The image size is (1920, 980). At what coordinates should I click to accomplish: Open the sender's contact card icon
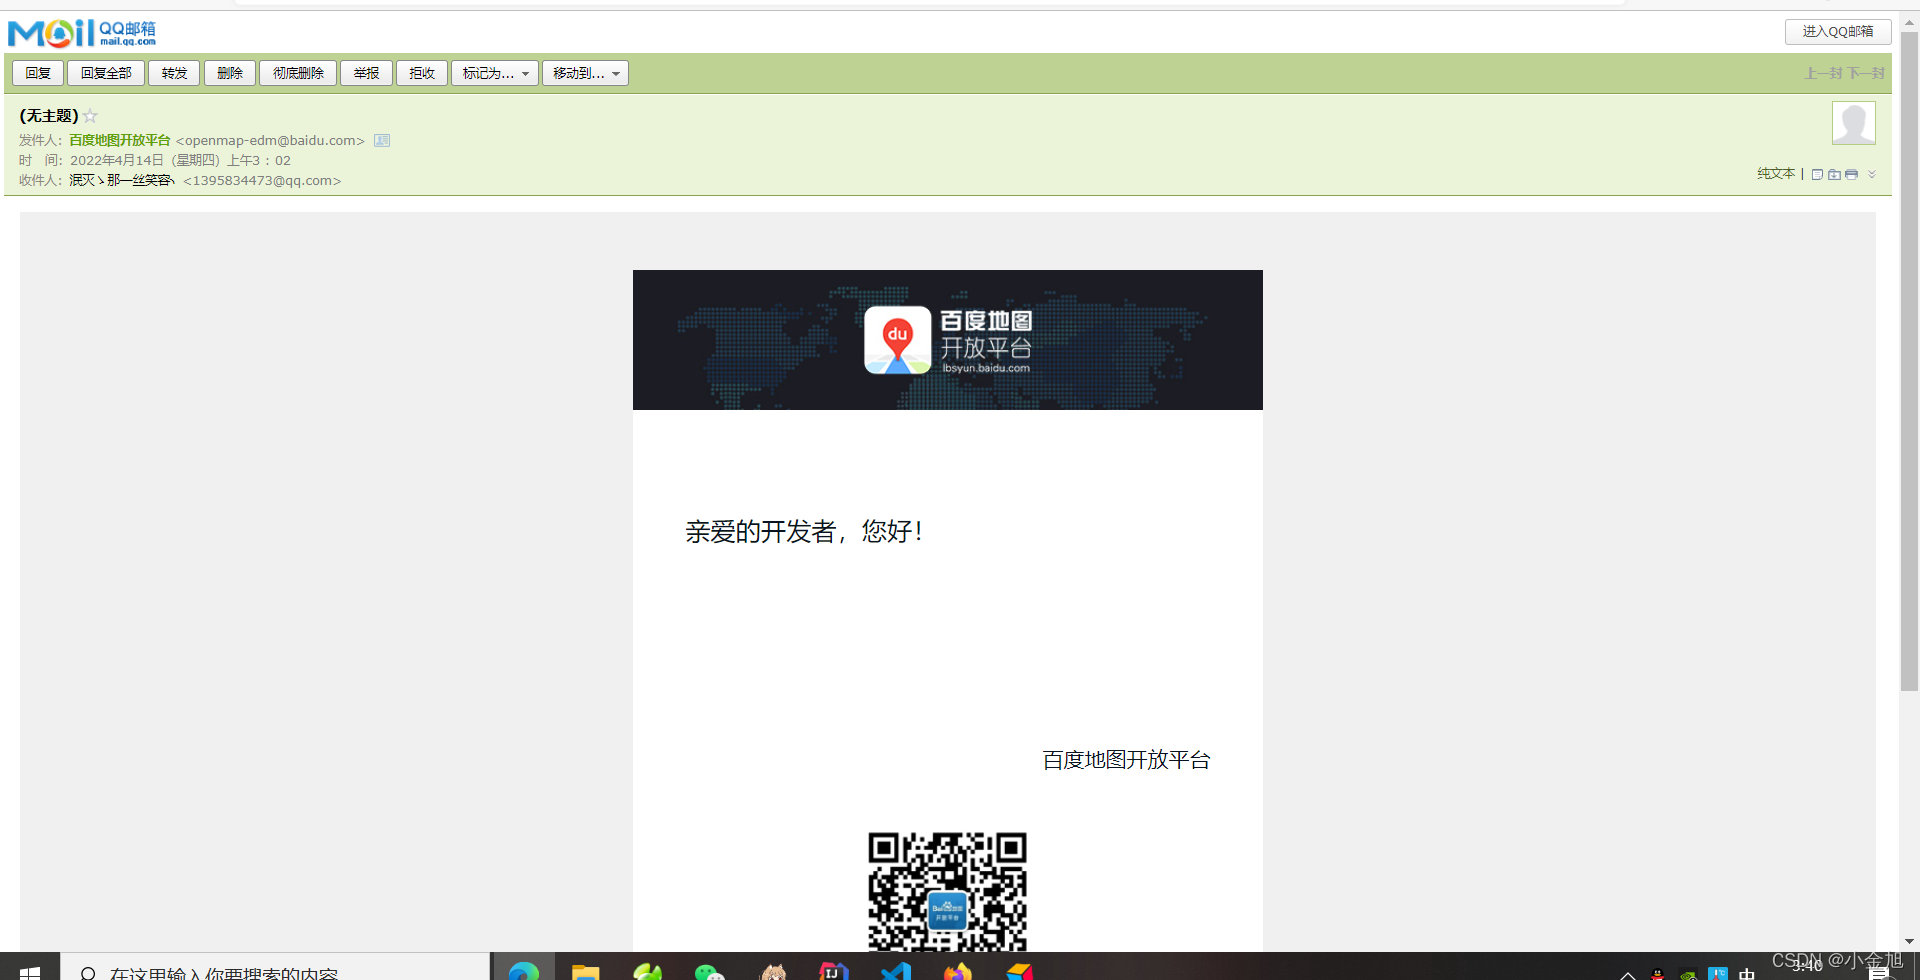tap(382, 141)
